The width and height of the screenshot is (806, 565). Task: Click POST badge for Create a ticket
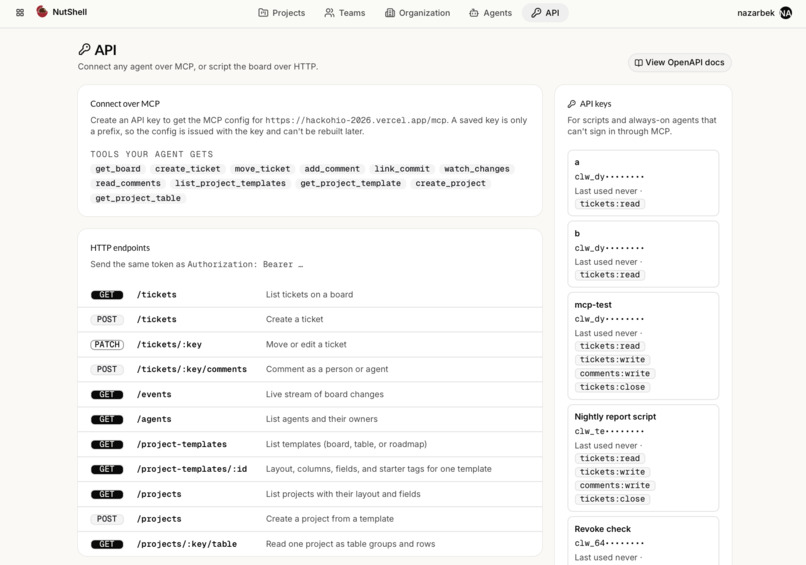click(x=107, y=319)
